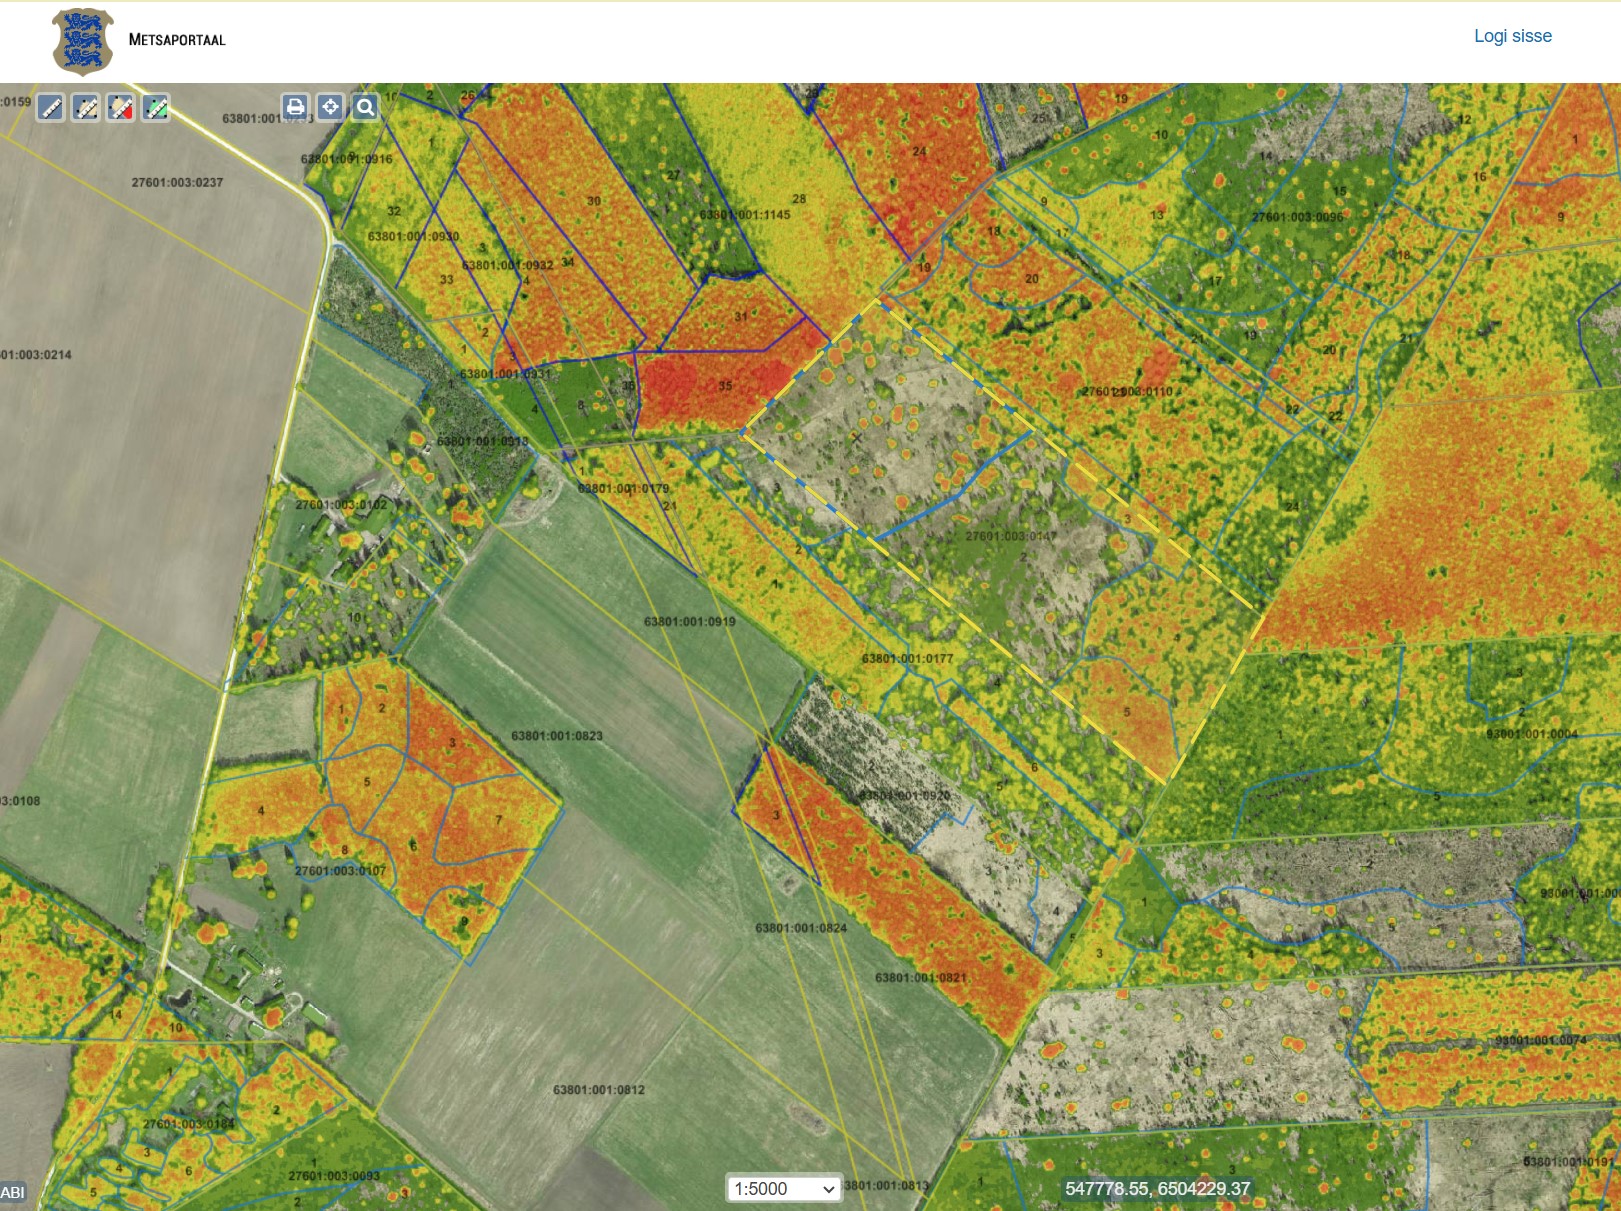Click parcel label 63801:001:0812 on map
Screen dimensions: 1621x1211
[599, 1090]
